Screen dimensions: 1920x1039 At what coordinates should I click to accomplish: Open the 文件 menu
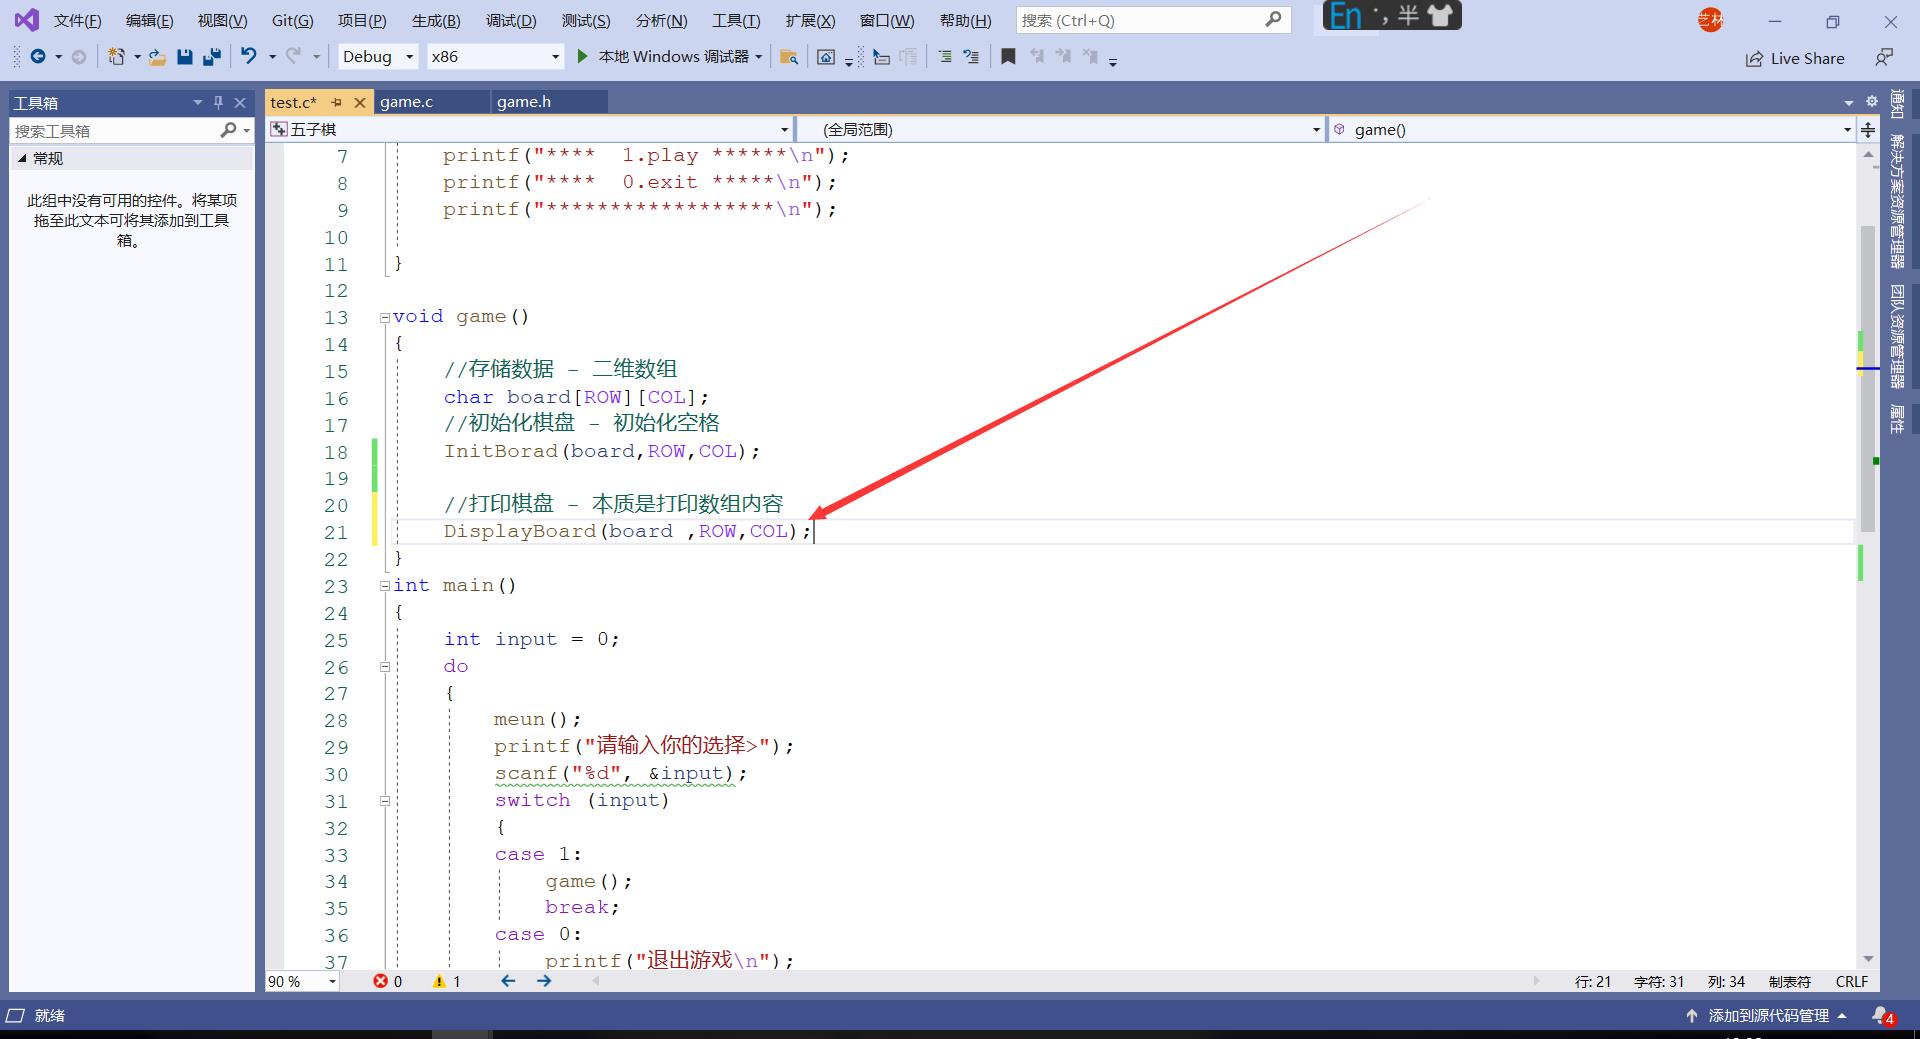[77, 20]
